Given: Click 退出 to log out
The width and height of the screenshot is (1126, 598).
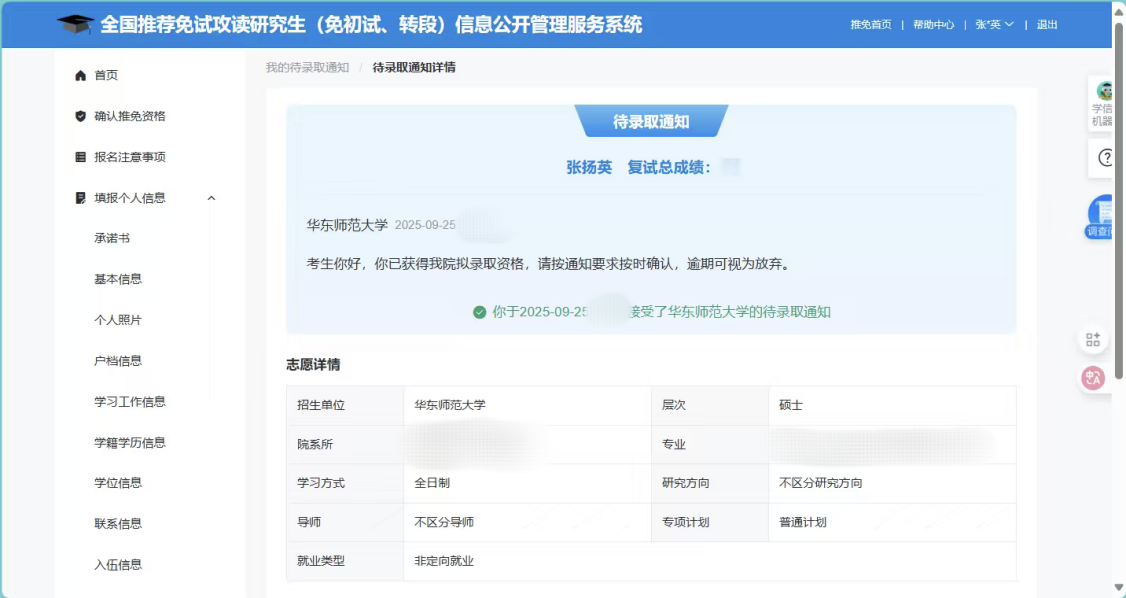Looking at the screenshot, I should 1046,24.
